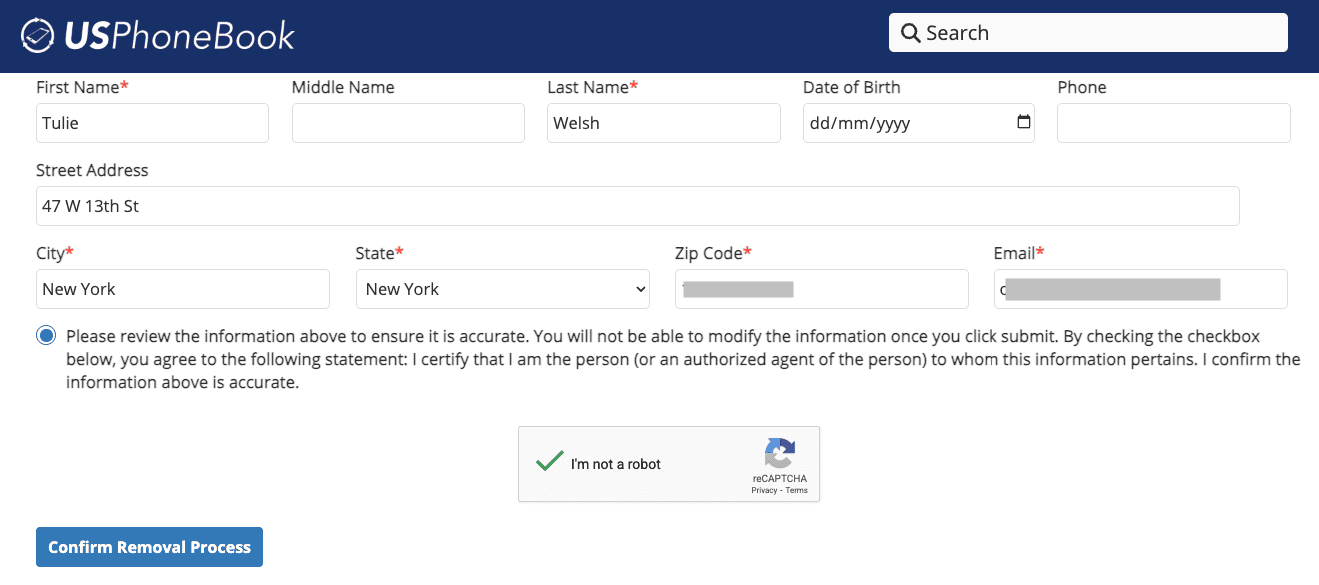
Task: Click the Email input field
Action: pyautogui.click(x=1140, y=289)
